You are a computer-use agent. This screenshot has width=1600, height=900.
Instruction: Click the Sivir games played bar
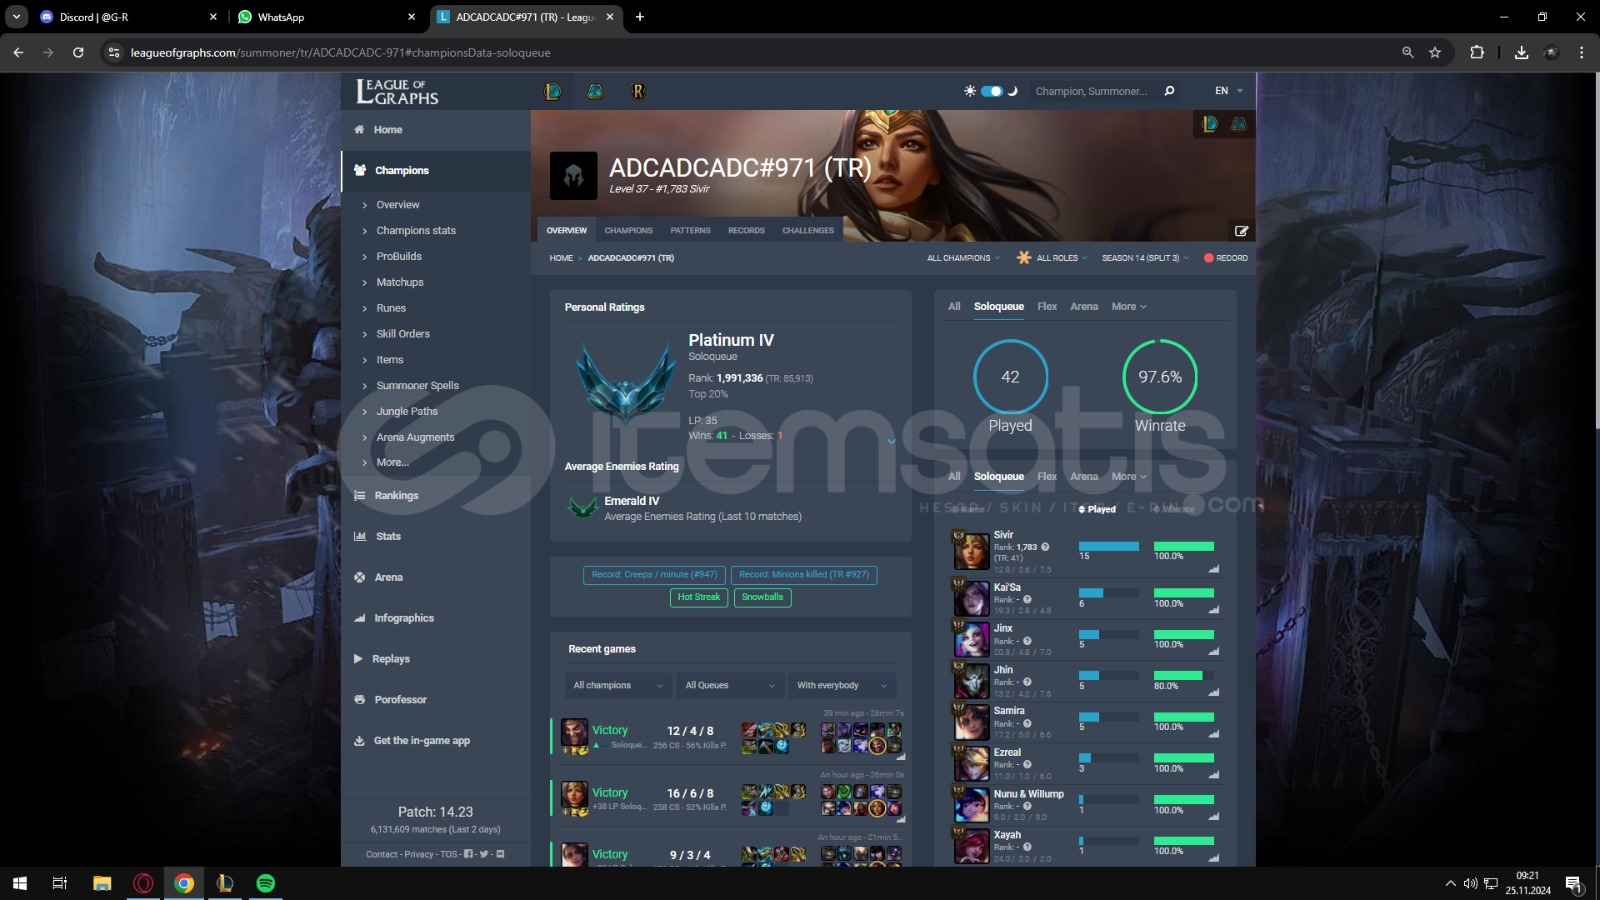pyautogui.click(x=1108, y=546)
